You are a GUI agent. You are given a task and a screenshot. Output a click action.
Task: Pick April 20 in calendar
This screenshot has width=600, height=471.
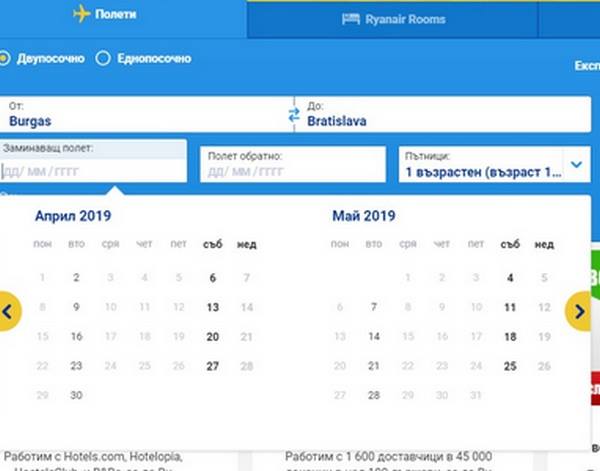click(x=213, y=337)
